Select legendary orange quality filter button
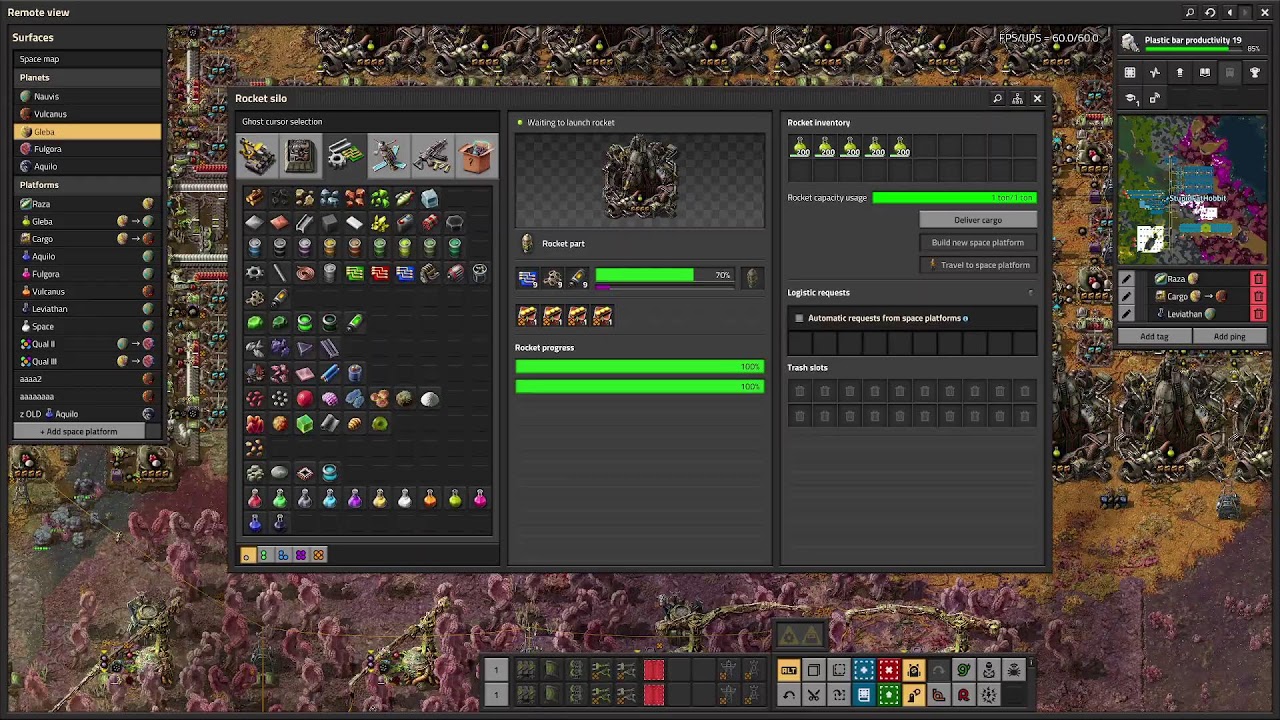The image size is (1280, 720). pyautogui.click(x=318, y=555)
